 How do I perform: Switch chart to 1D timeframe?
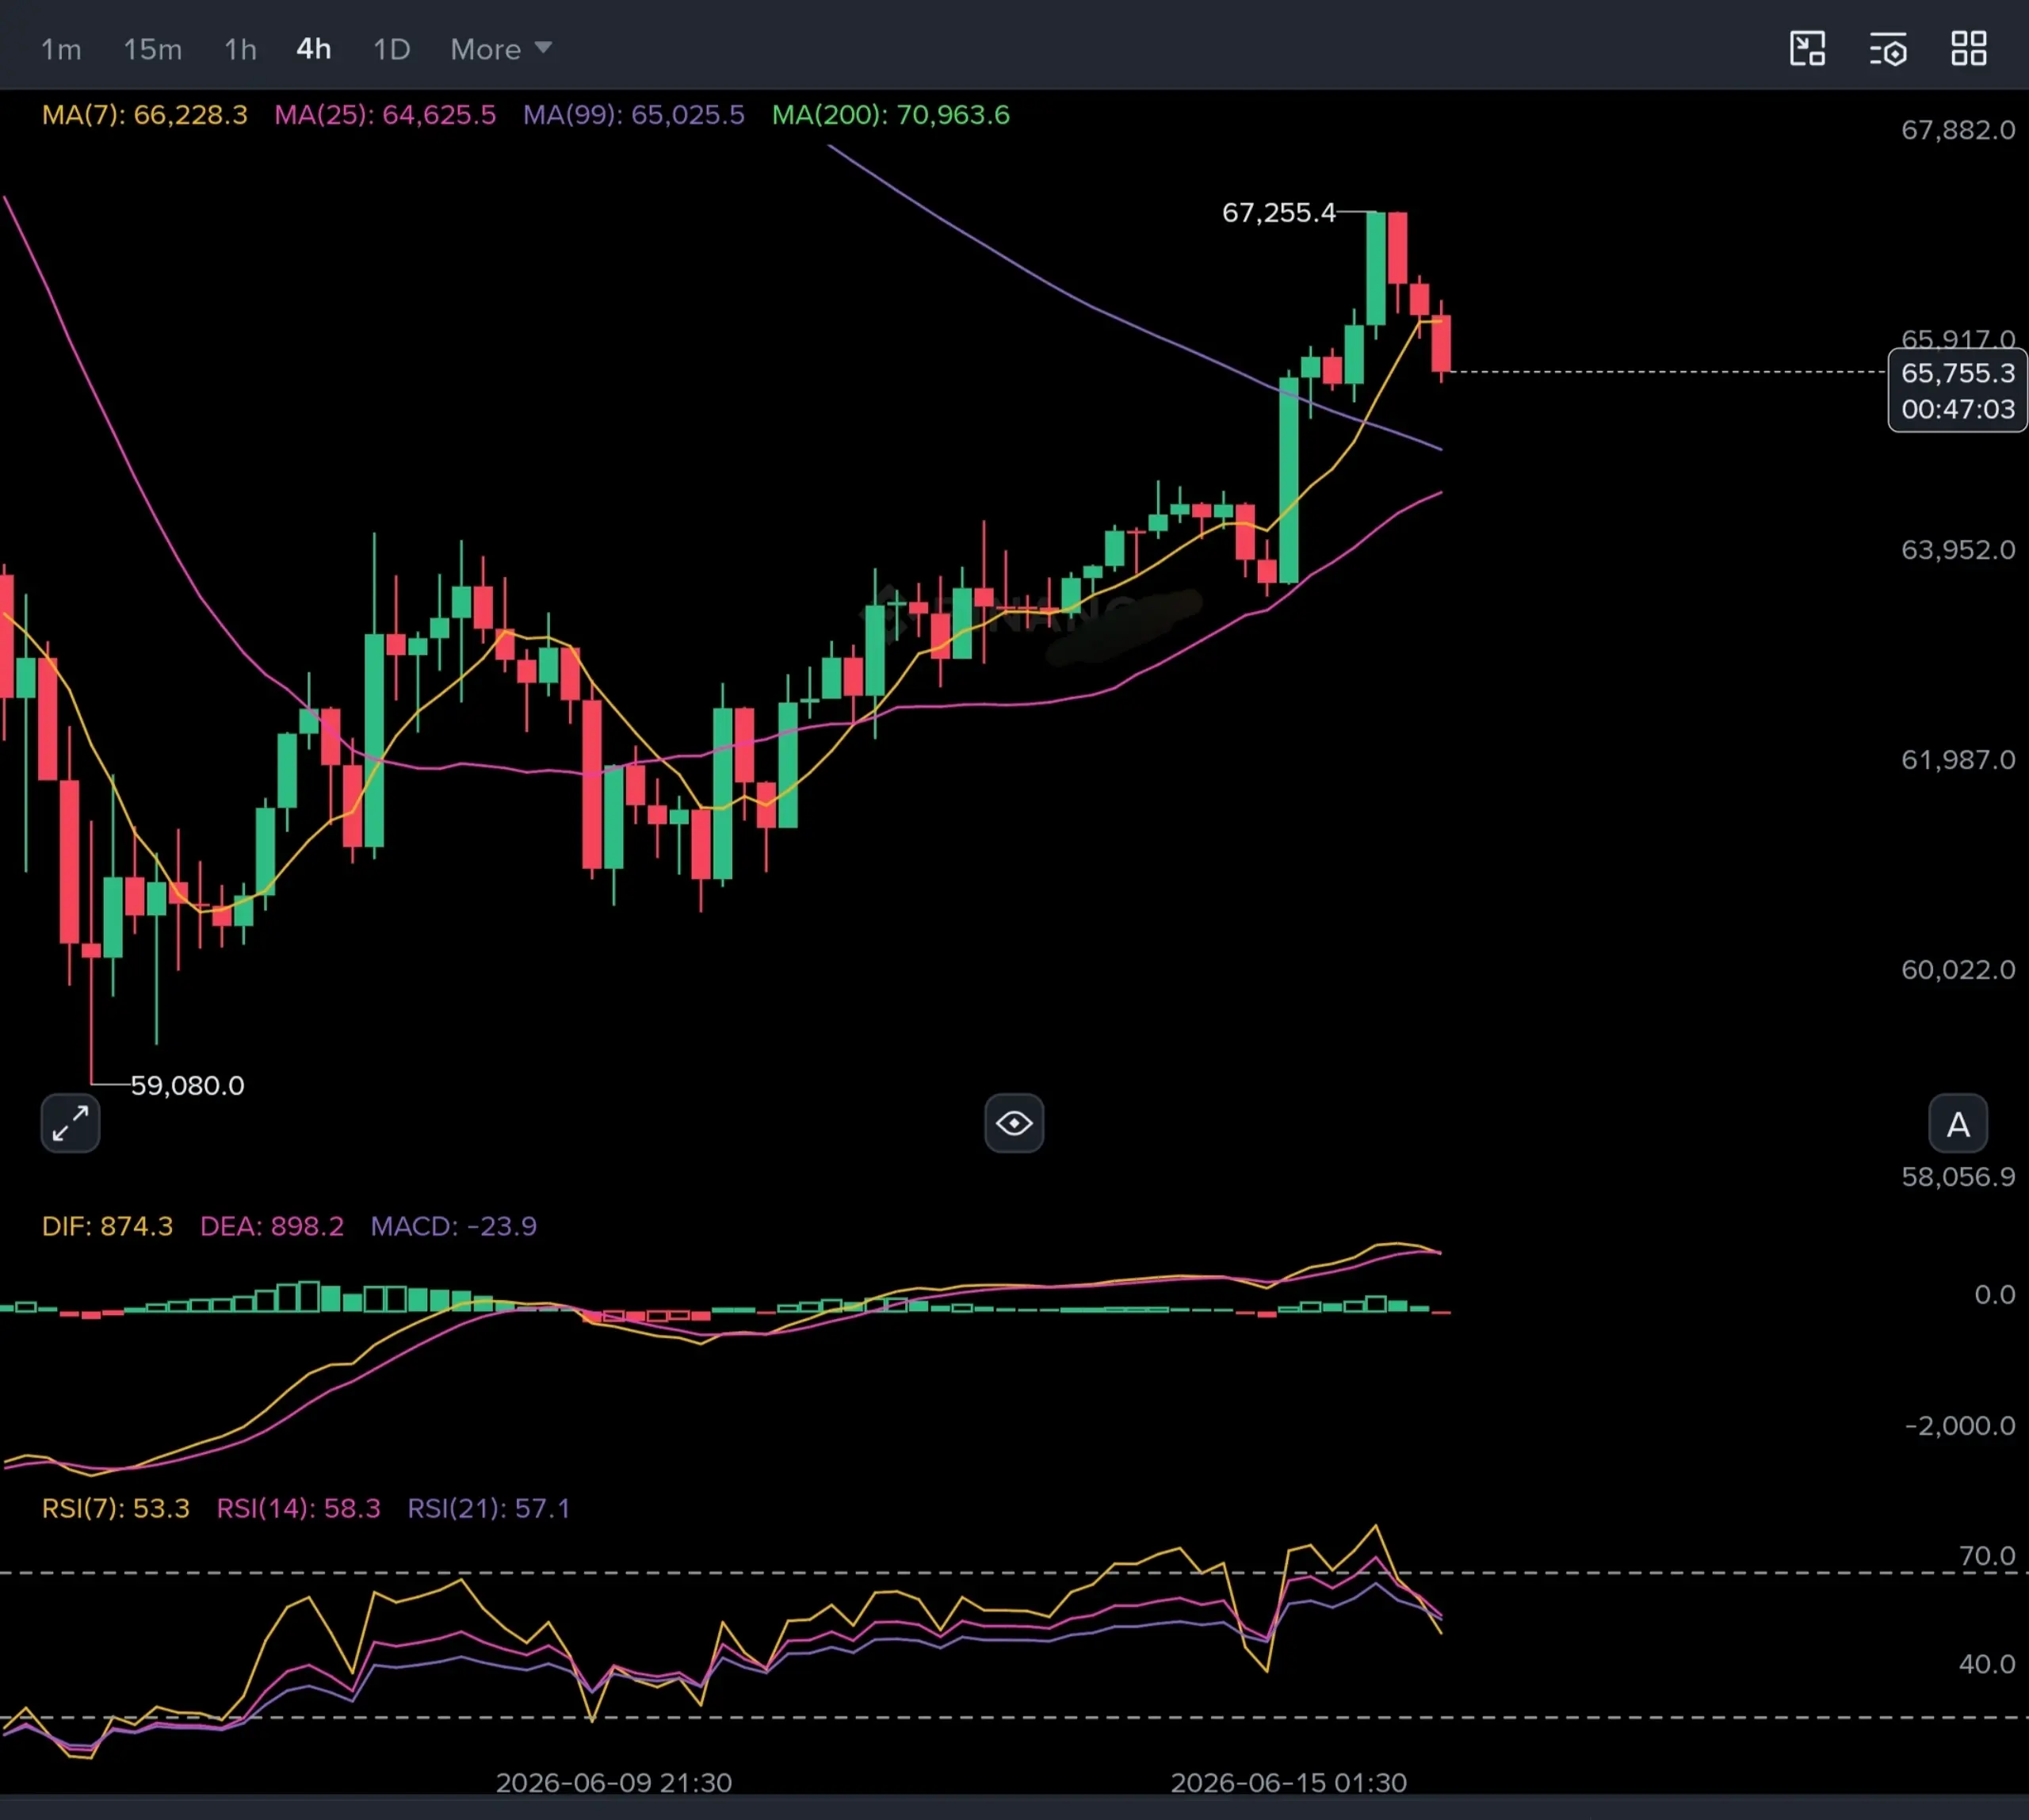coord(391,49)
